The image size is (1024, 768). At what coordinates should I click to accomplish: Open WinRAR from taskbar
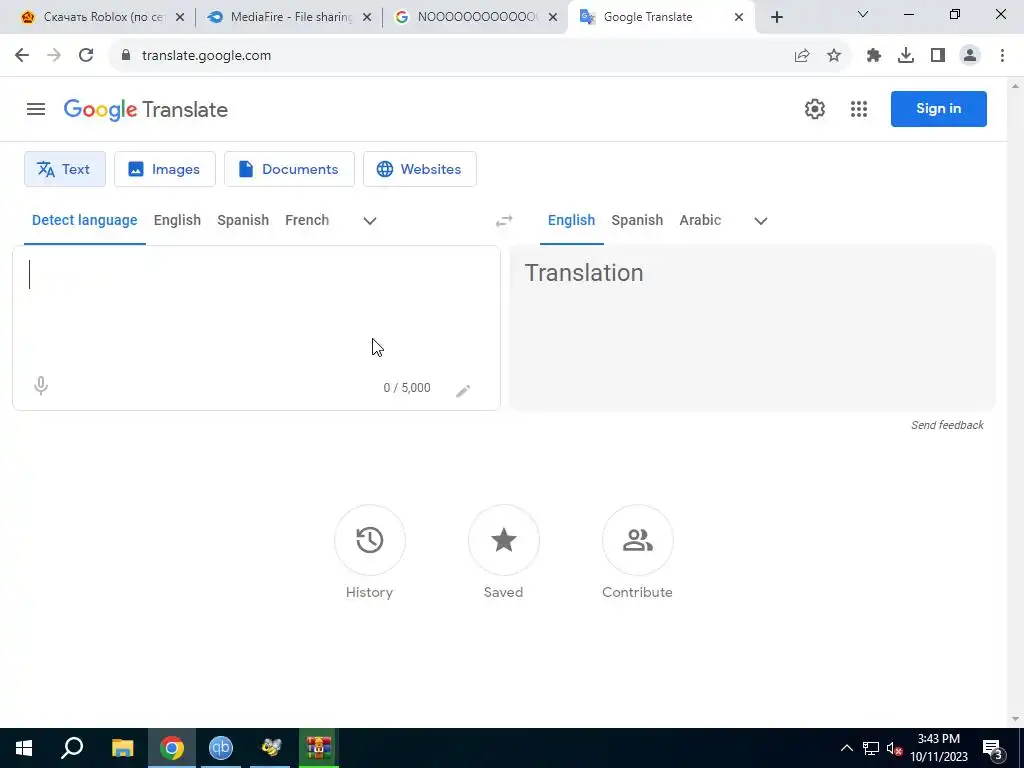click(319, 748)
